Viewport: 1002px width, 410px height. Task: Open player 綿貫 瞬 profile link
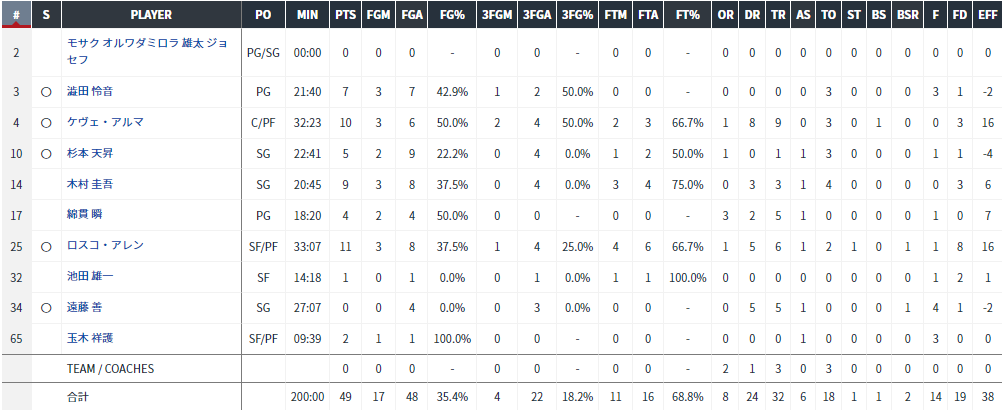coord(84,215)
